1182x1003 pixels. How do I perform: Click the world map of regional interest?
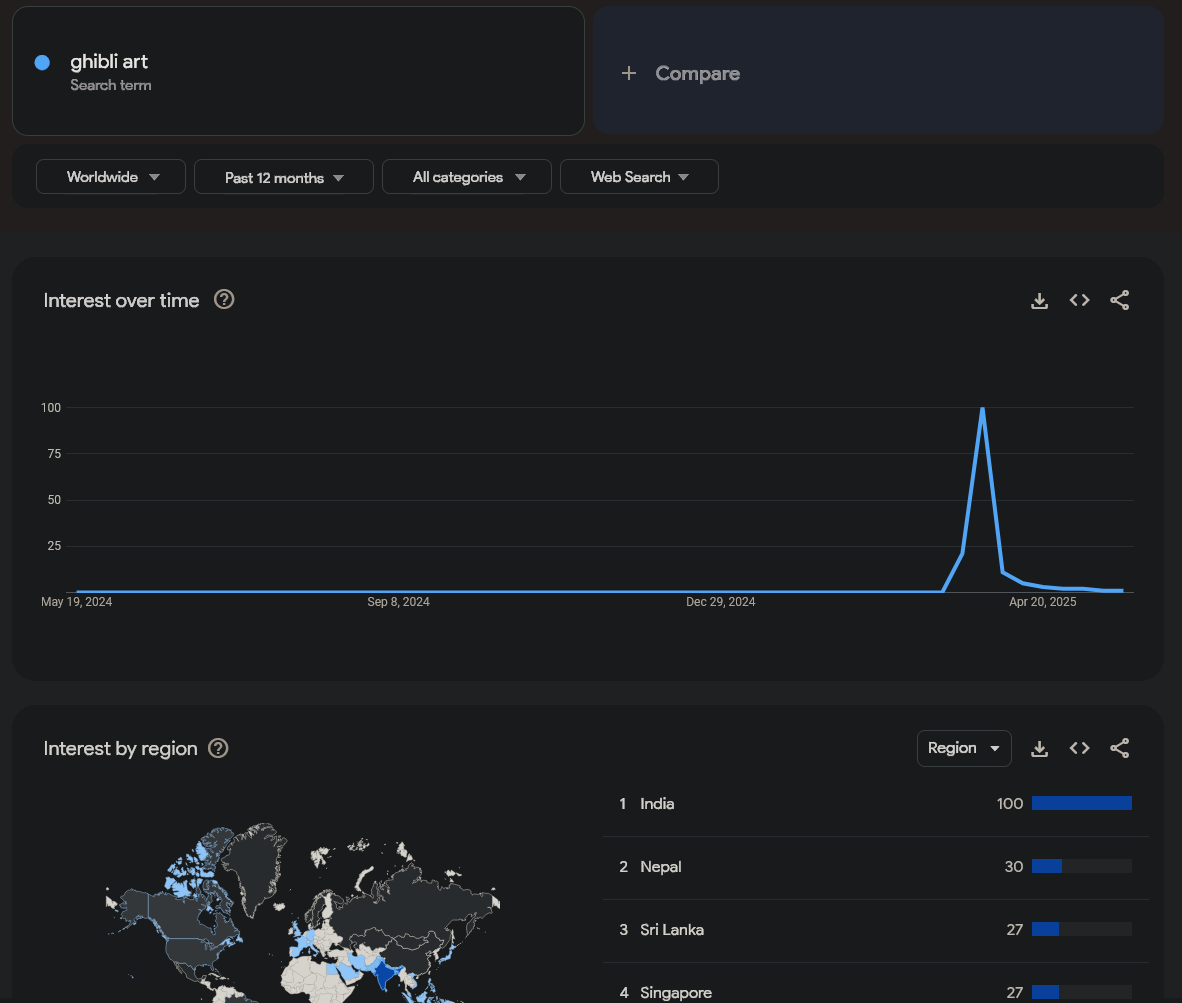click(x=302, y=912)
